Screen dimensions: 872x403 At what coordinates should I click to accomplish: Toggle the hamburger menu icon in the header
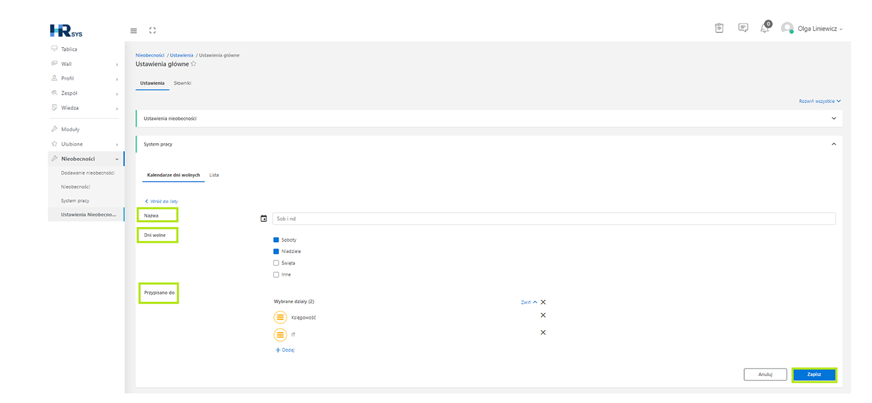(x=133, y=31)
